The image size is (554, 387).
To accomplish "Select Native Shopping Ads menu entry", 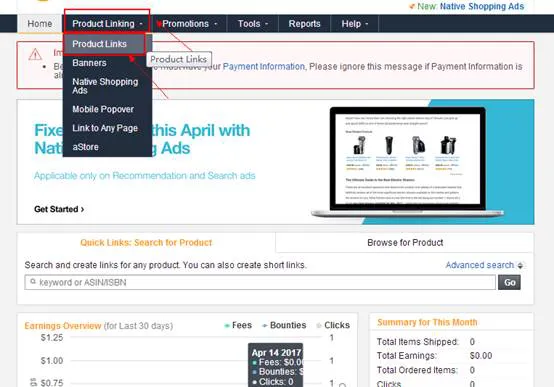I will pos(105,86).
